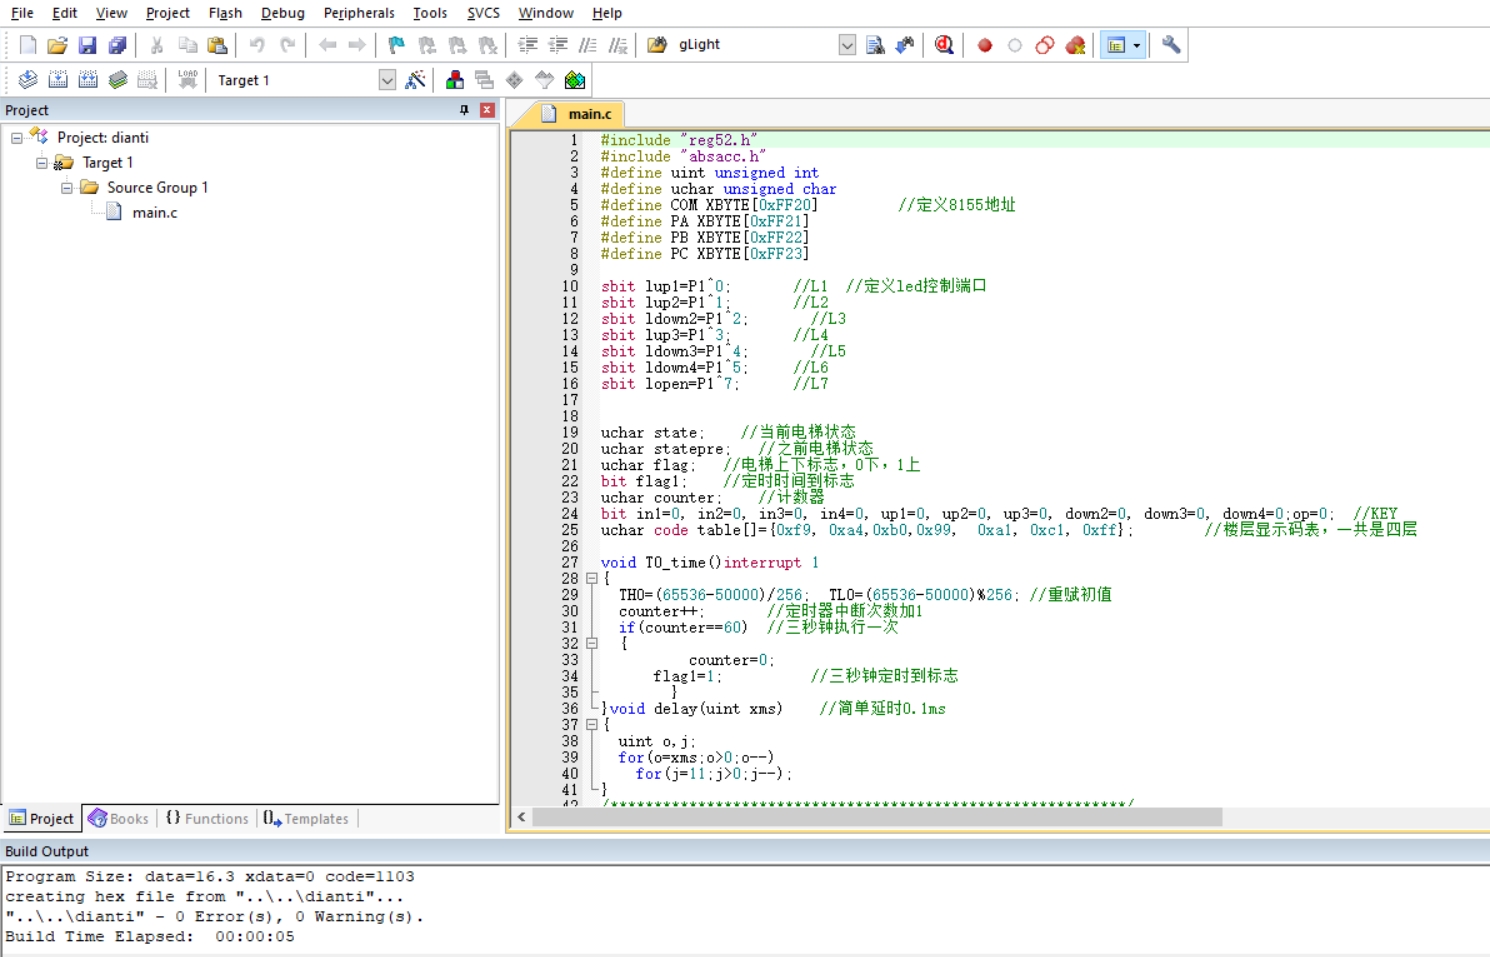Launch the Pack Installer icon

click(575, 80)
